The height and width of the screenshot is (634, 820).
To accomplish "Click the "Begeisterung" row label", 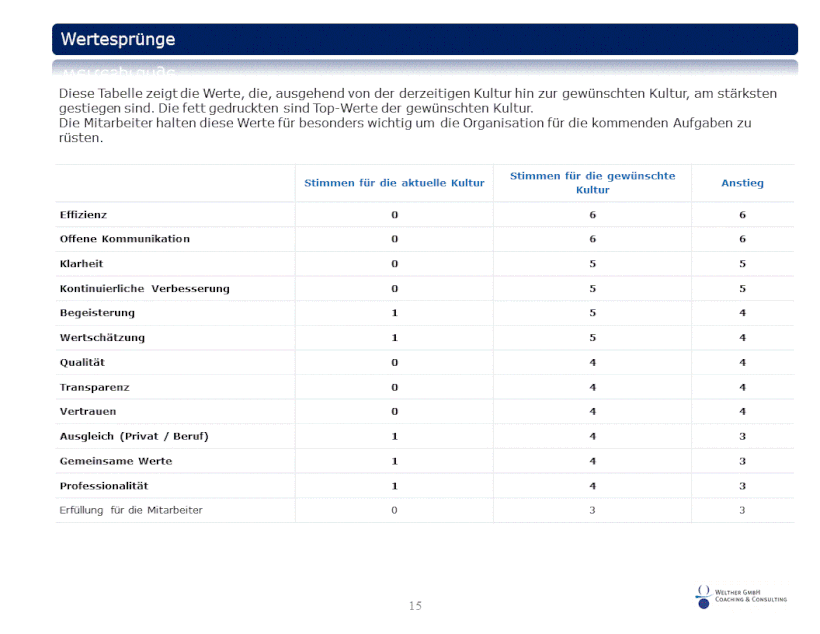I will 97,313.
